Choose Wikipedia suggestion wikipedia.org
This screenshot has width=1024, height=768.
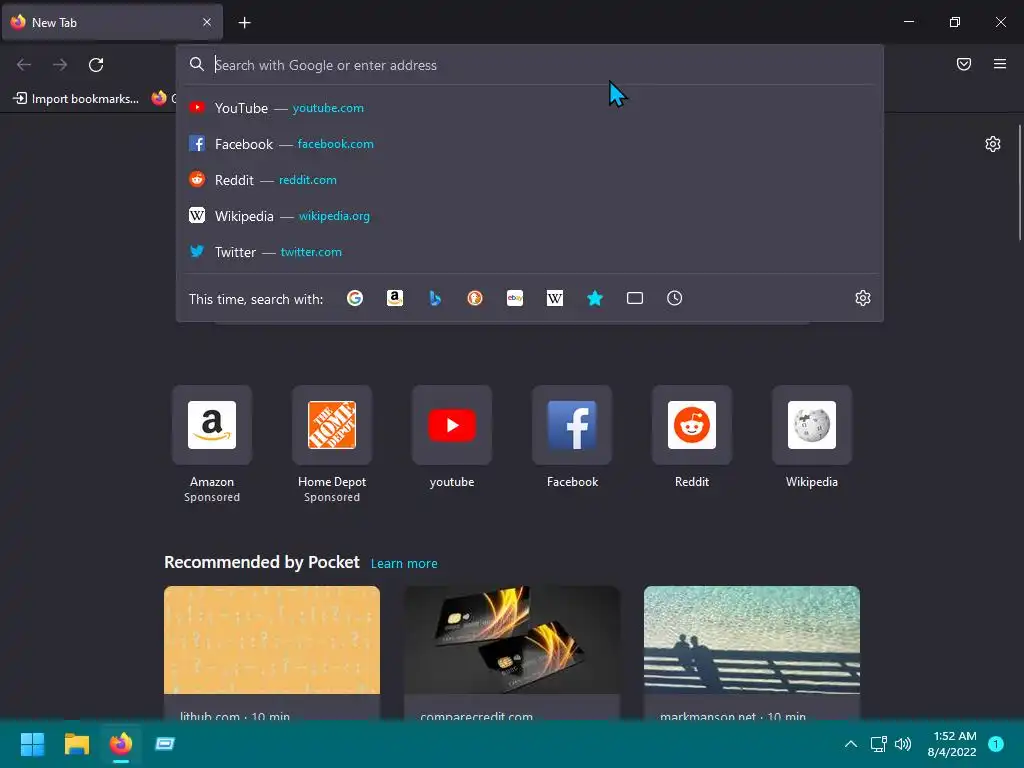pyautogui.click(x=530, y=216)
